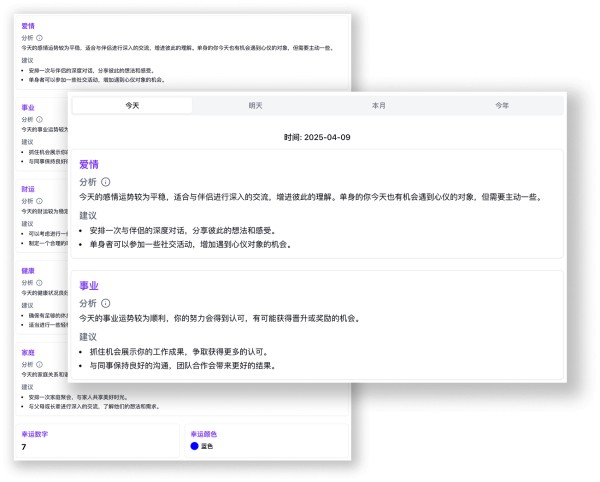This screenshot has height=482, width=600.
Task: In the back panel, click 财运 analysis info icon
Action: pos(39,201)
